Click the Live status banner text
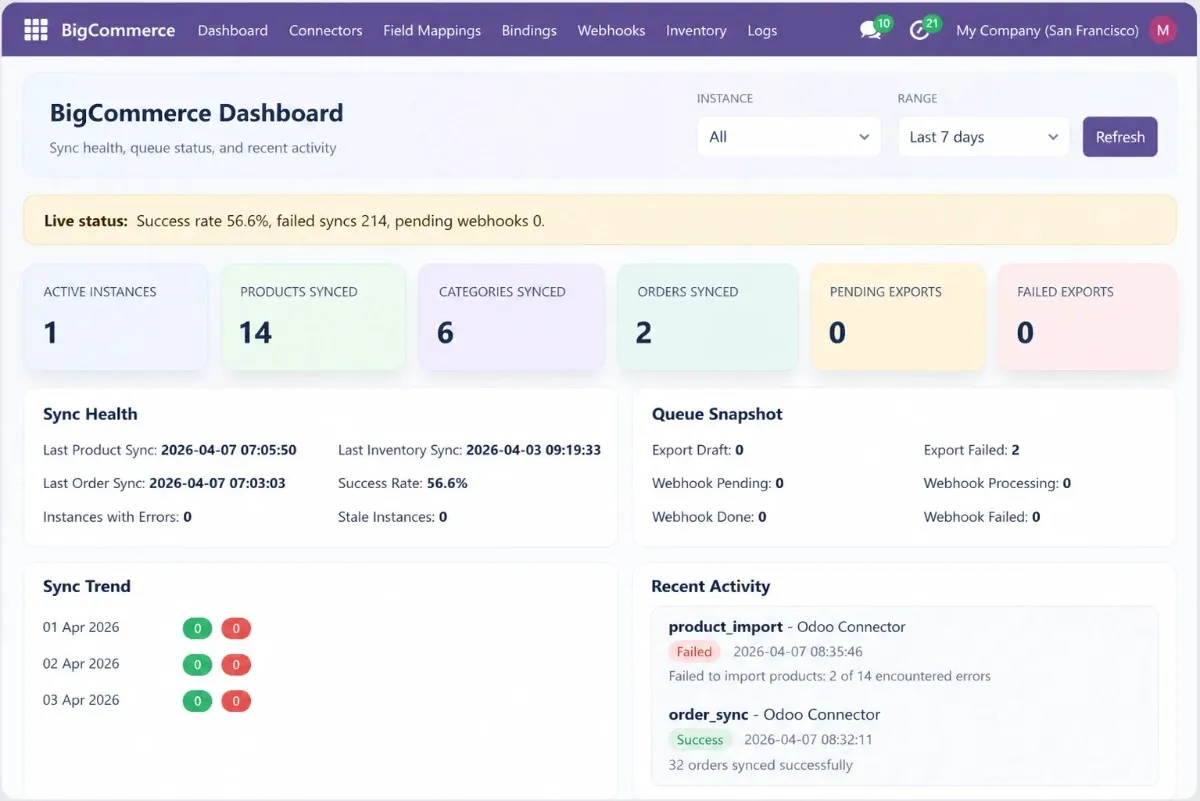Image resolution: width=1200 pixels, height=801 pixels. 294,221
